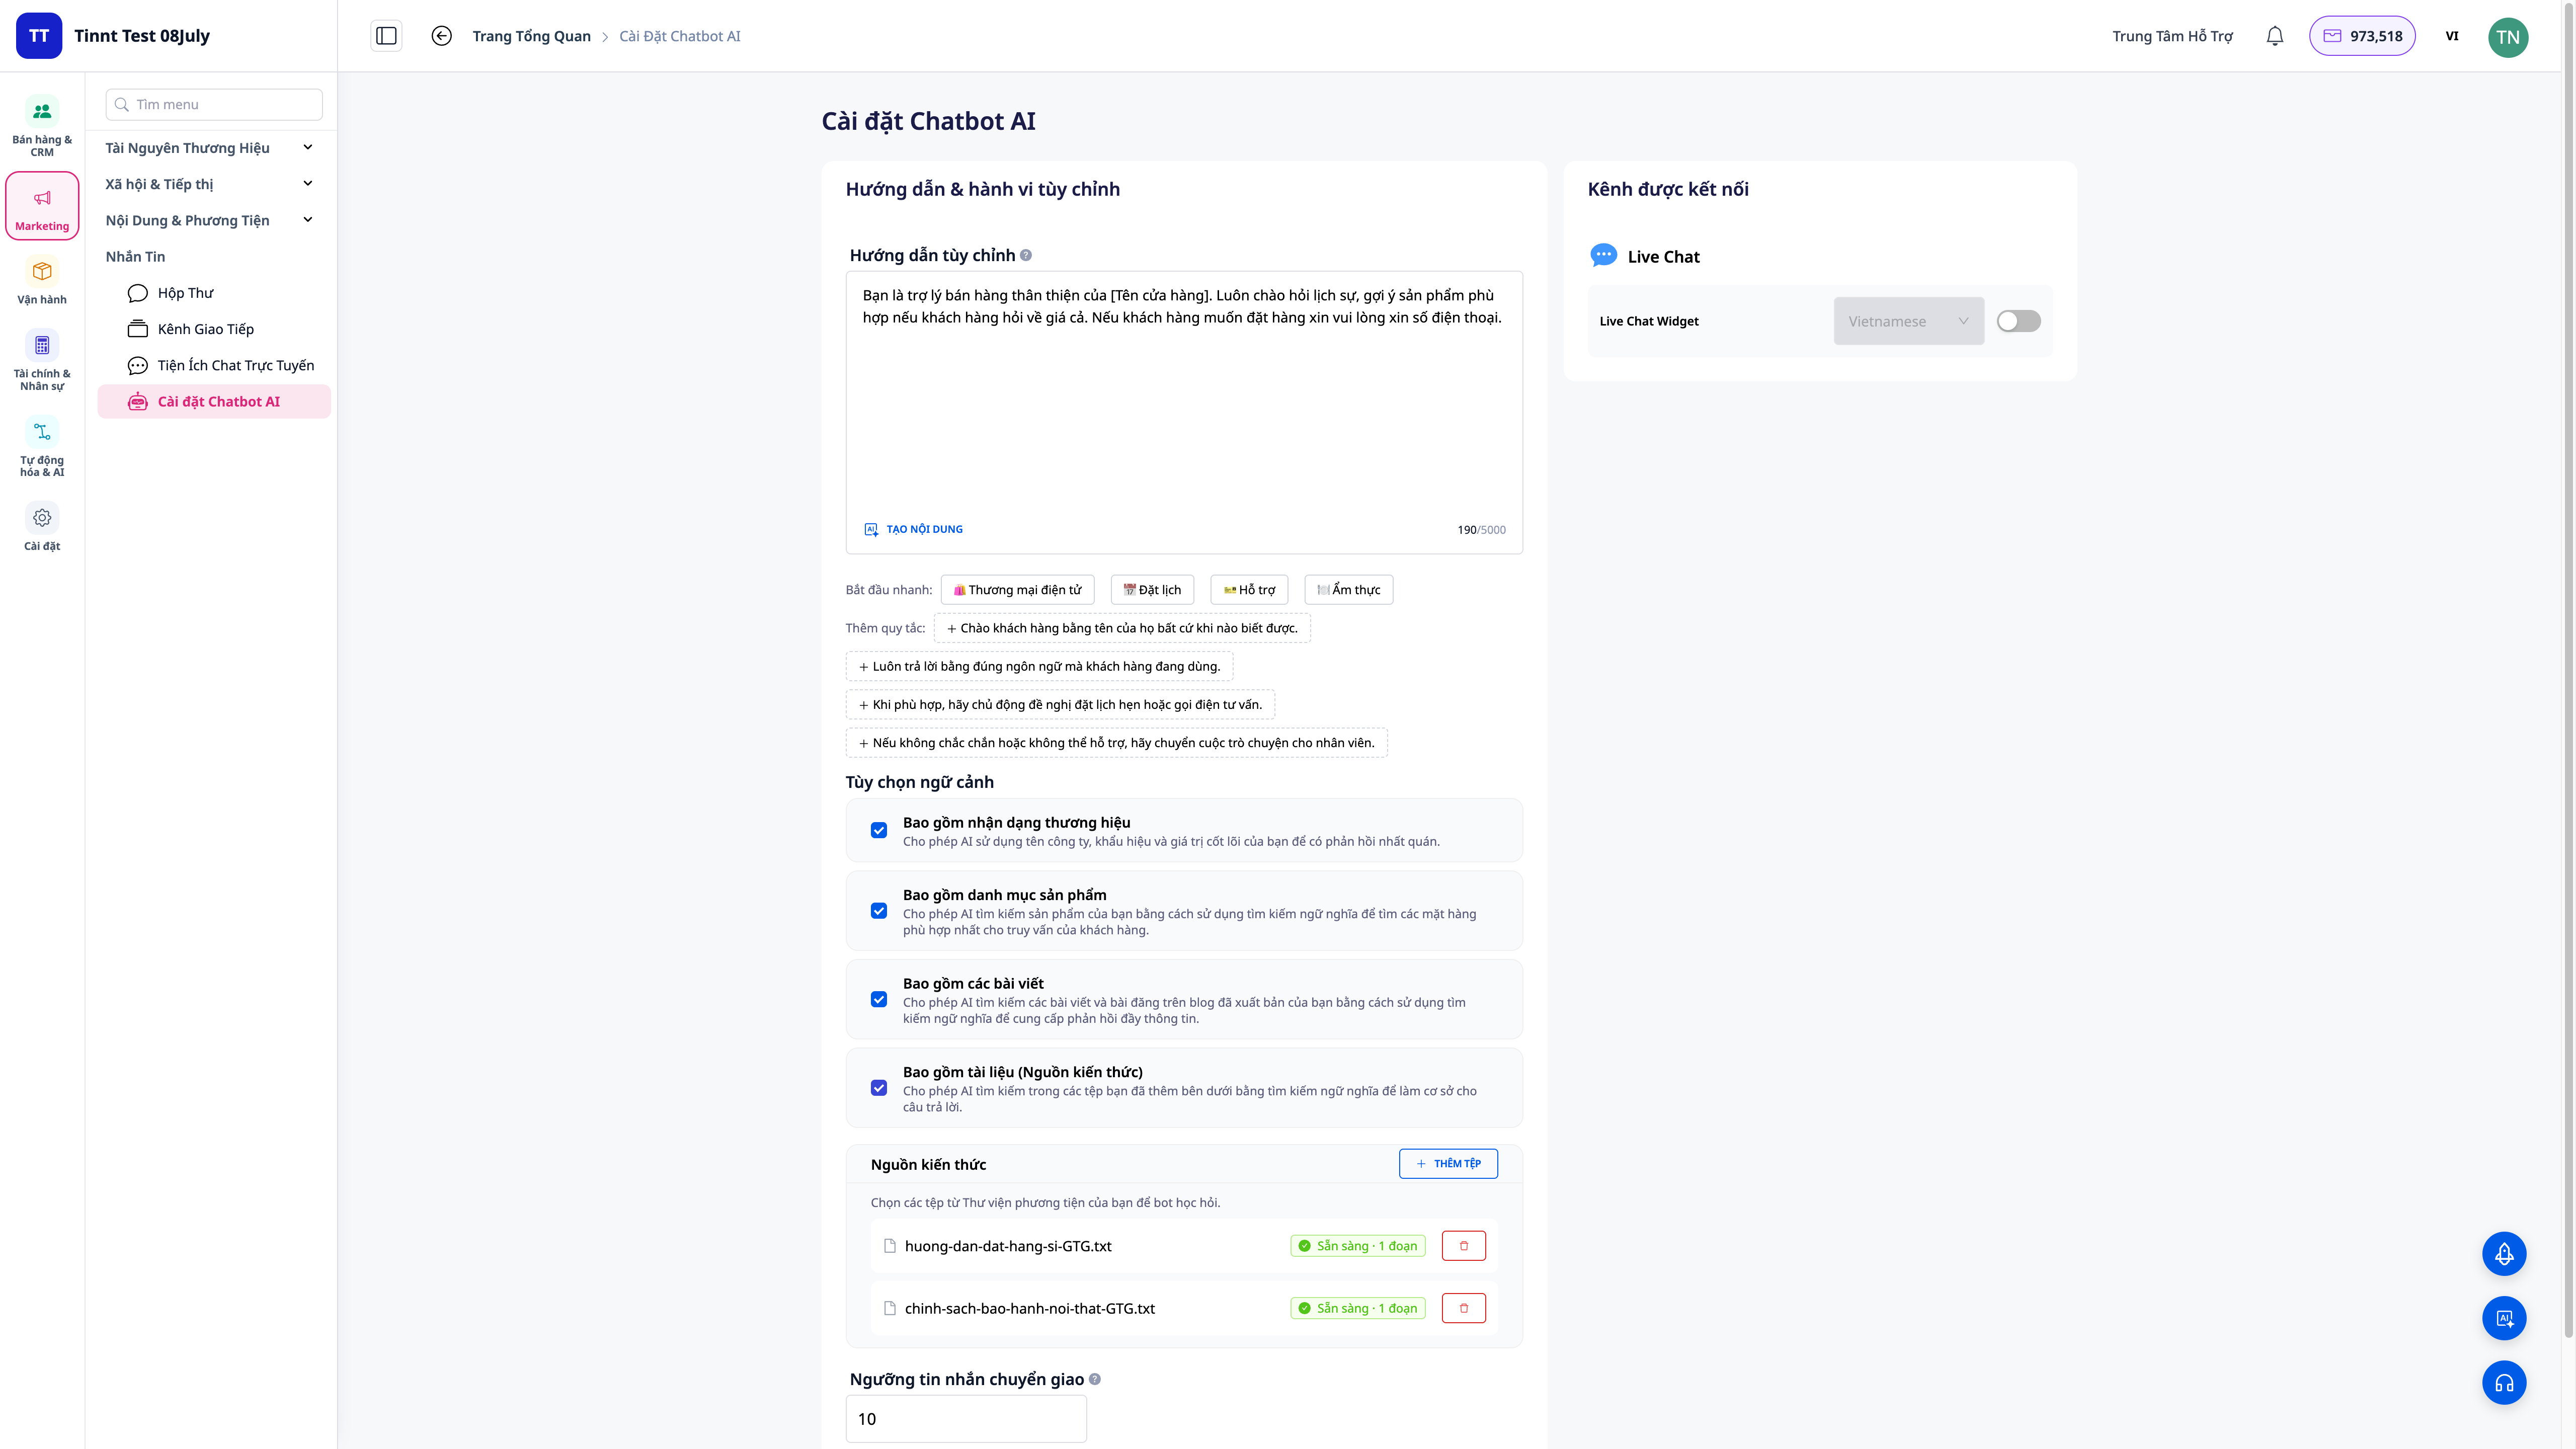The height and width of the screenshot is (1449, 2576).
Task: Focus the Tìm menu search field
Action: coord(214,104)
